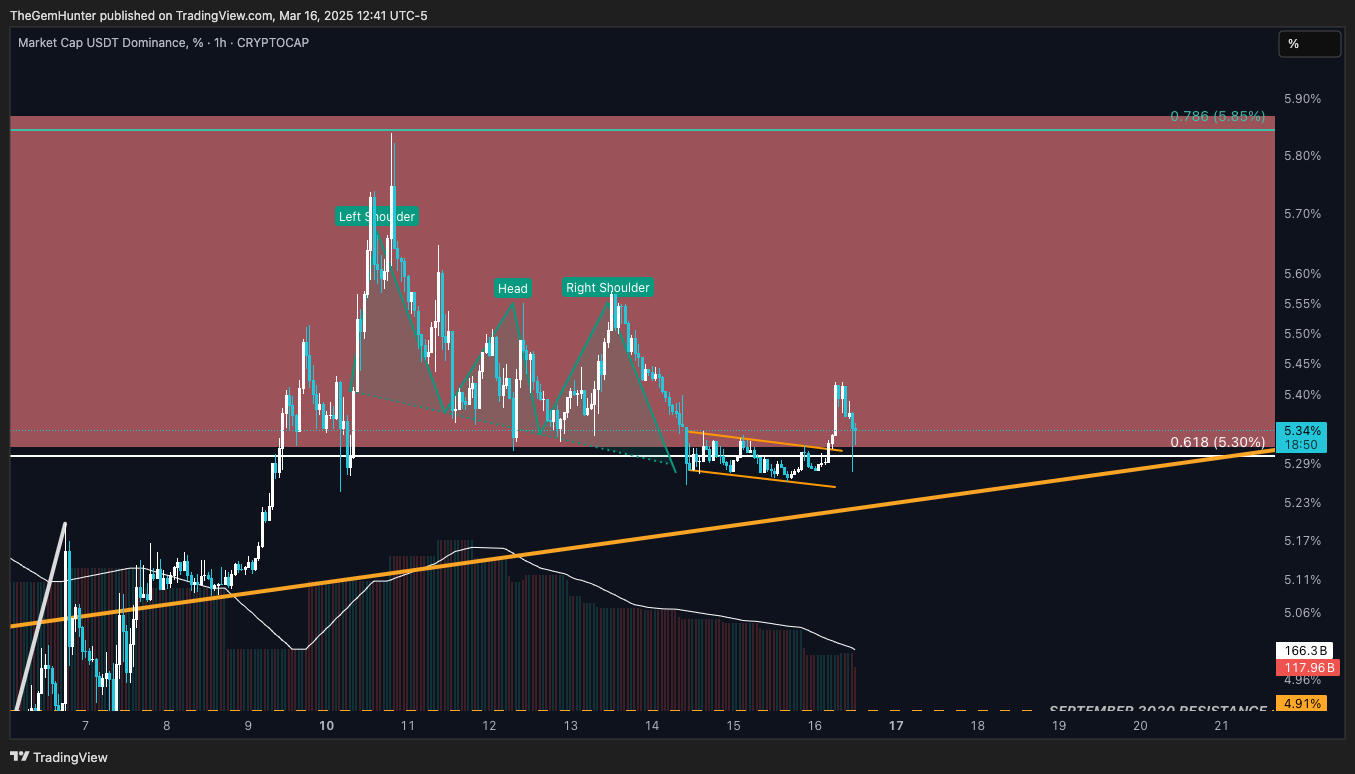Click bold date 10 on the time axis
Image resolution: width=1355 pixels, height=774 pixels.
pos(326,725)
